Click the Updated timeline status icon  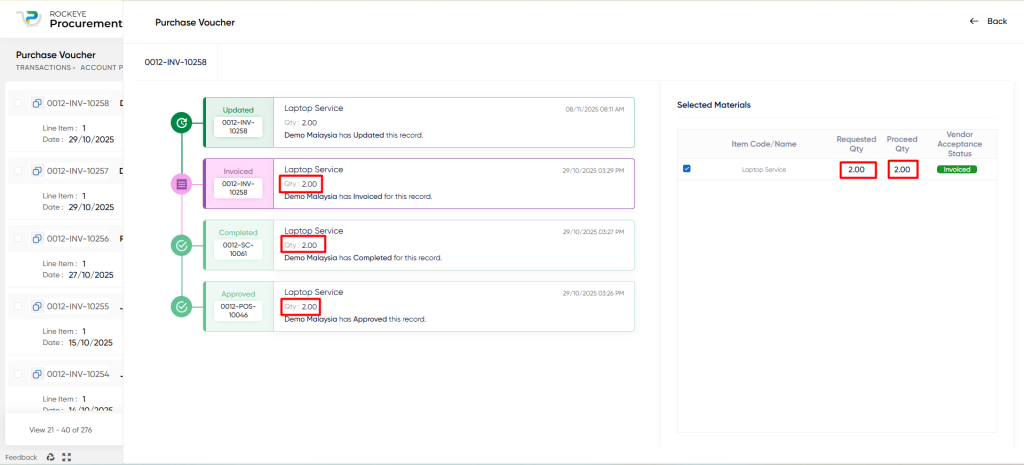[x=181, y=123]
